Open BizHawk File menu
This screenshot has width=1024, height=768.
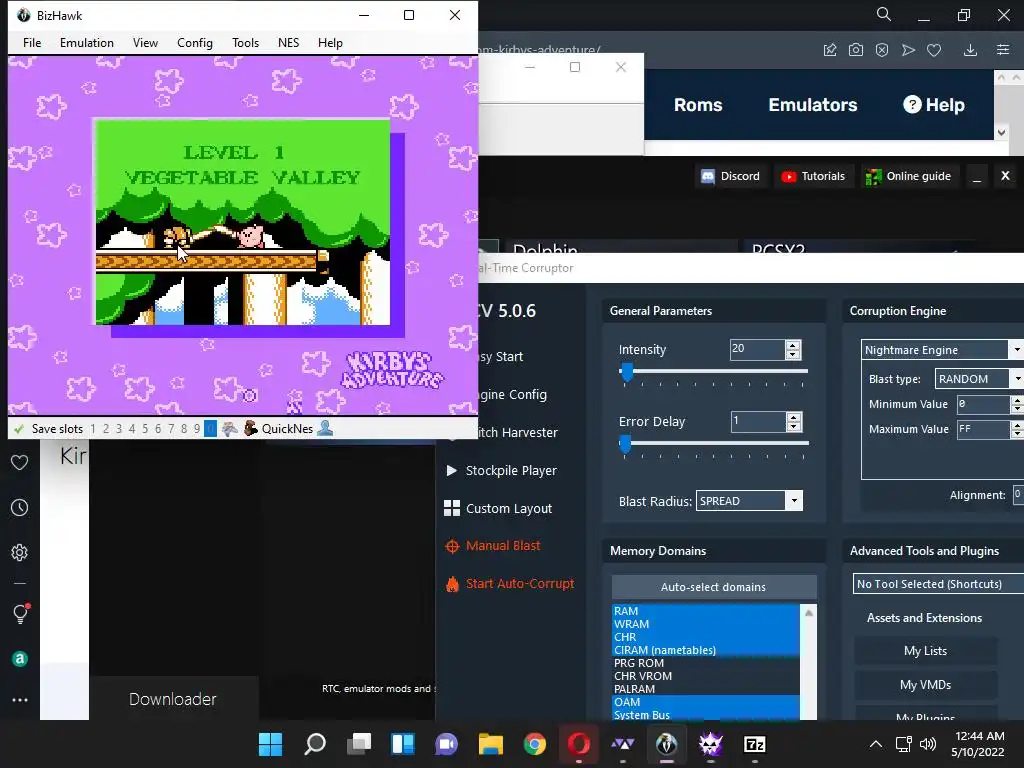32,42
